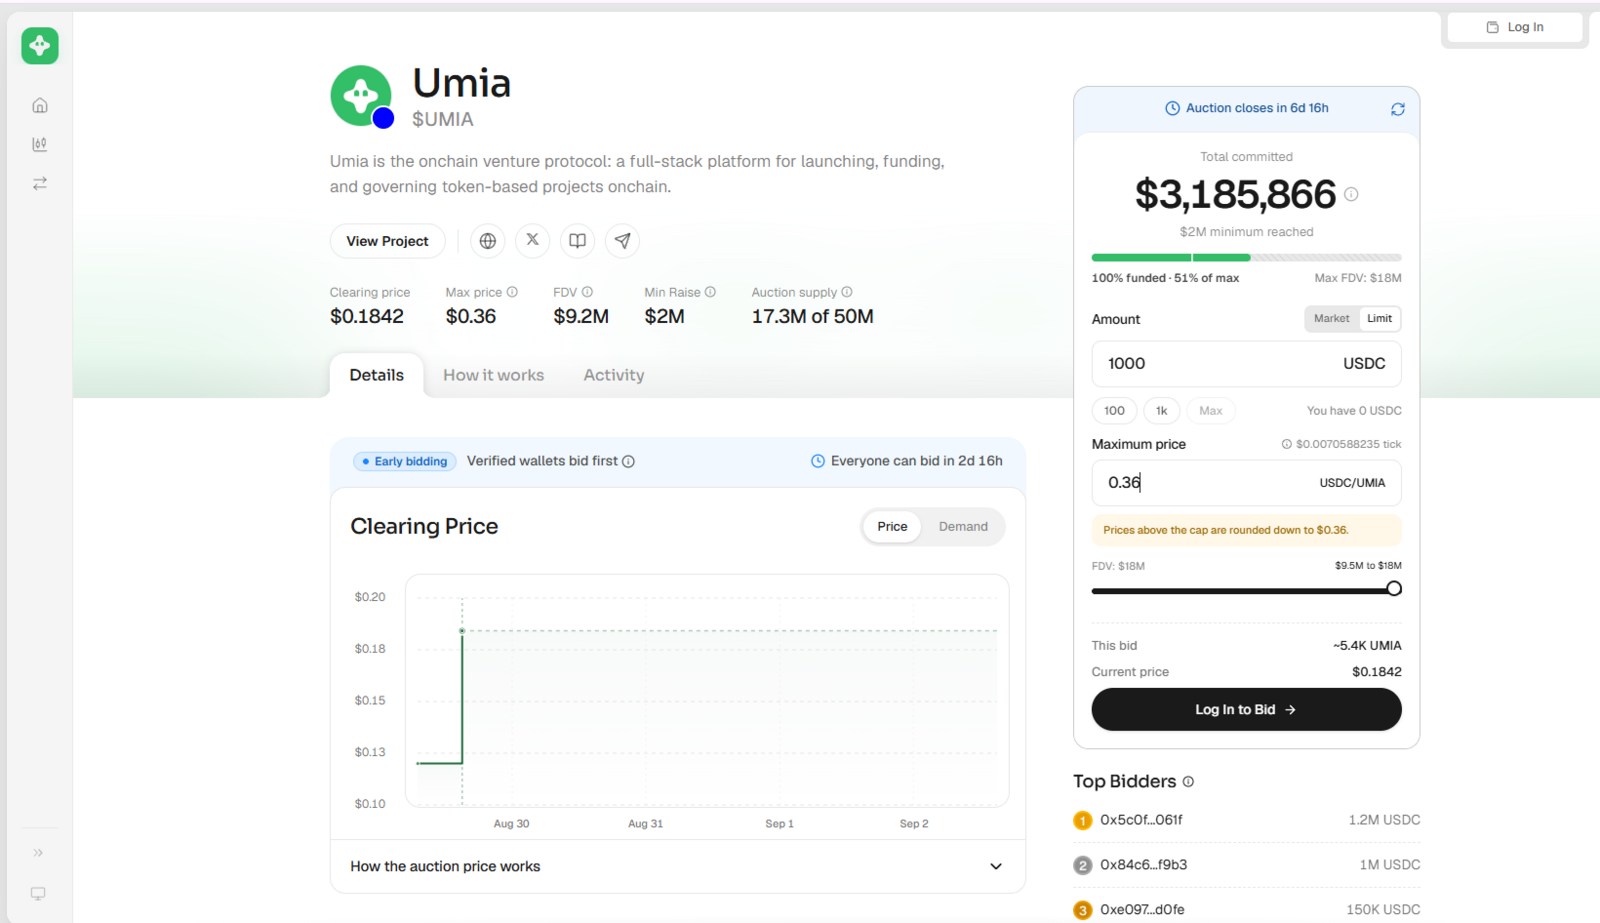Select the Details tab
This screenshot has height=923, width=1600.
tap(377, 375)
